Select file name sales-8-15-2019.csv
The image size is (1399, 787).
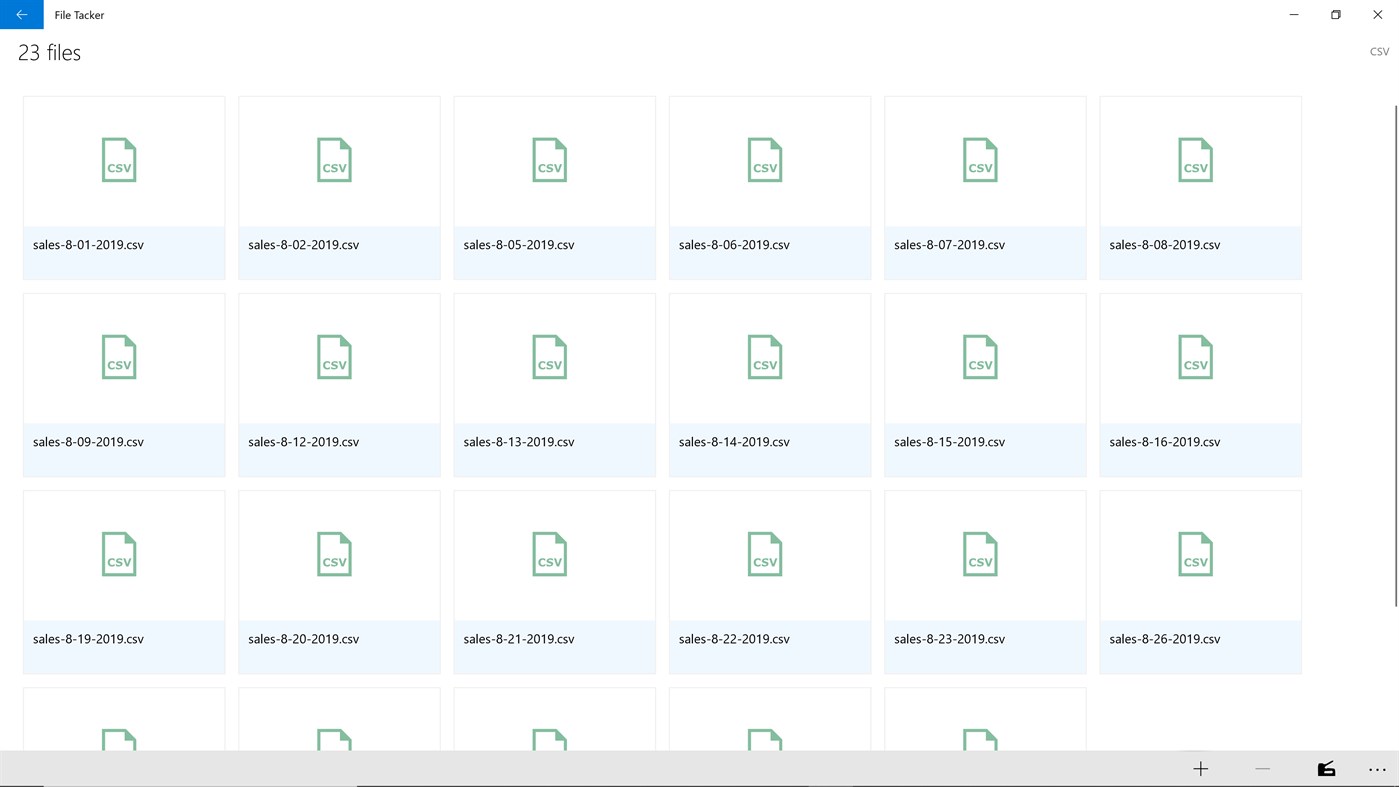pyautogui.click(x=949, y=442)
